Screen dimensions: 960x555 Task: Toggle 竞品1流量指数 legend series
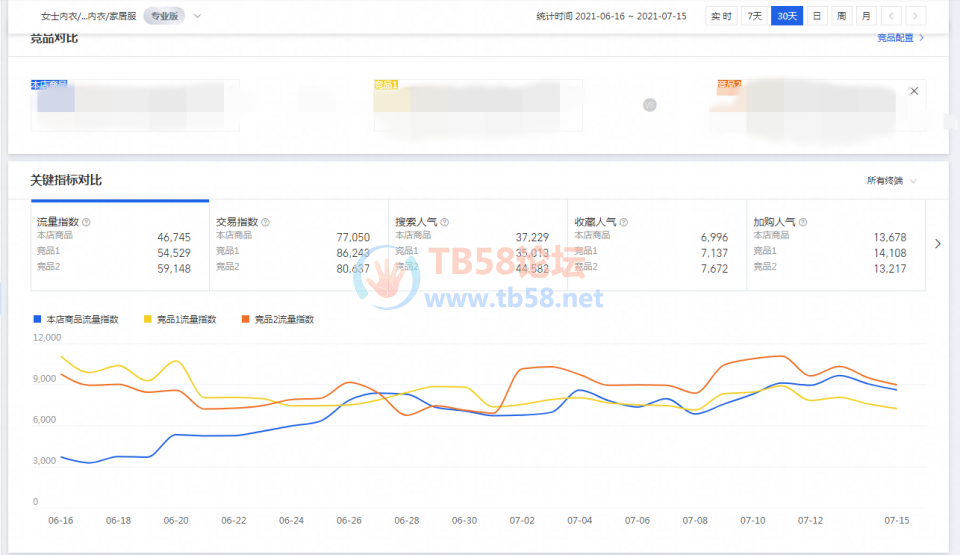click(x=180, y=319)
